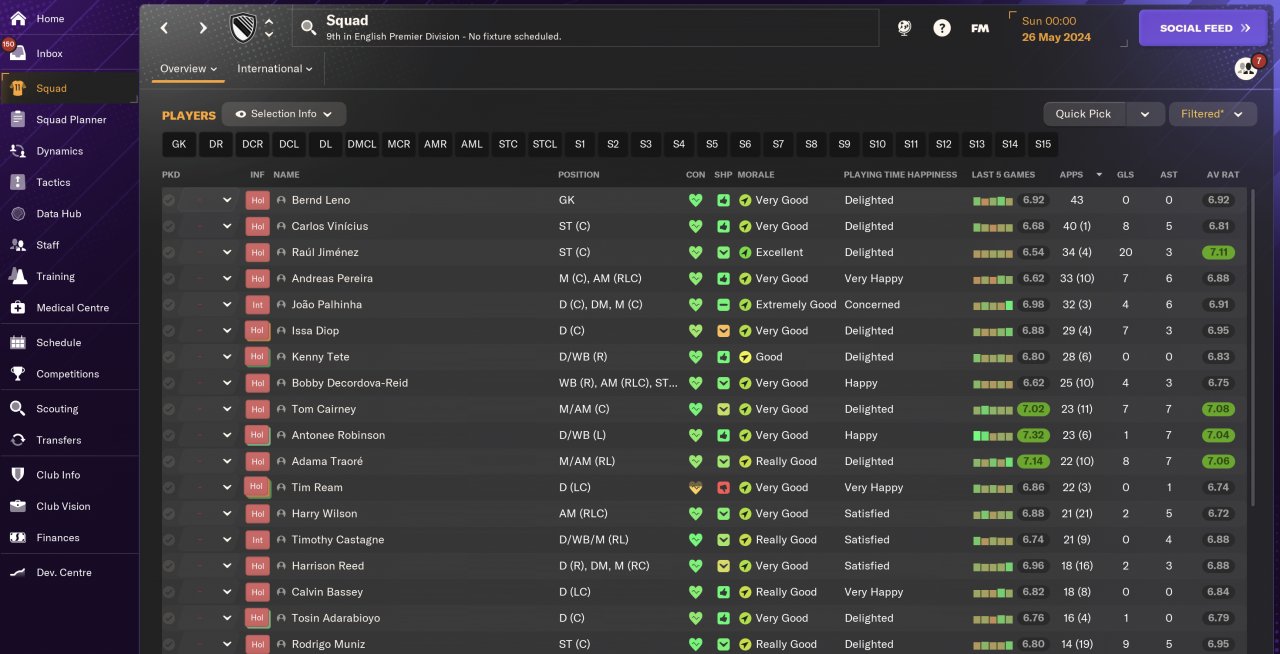Viewport: 1280px width, 654px height.
Task: Expand the International dropdown tab
Action: pos(275,69)
